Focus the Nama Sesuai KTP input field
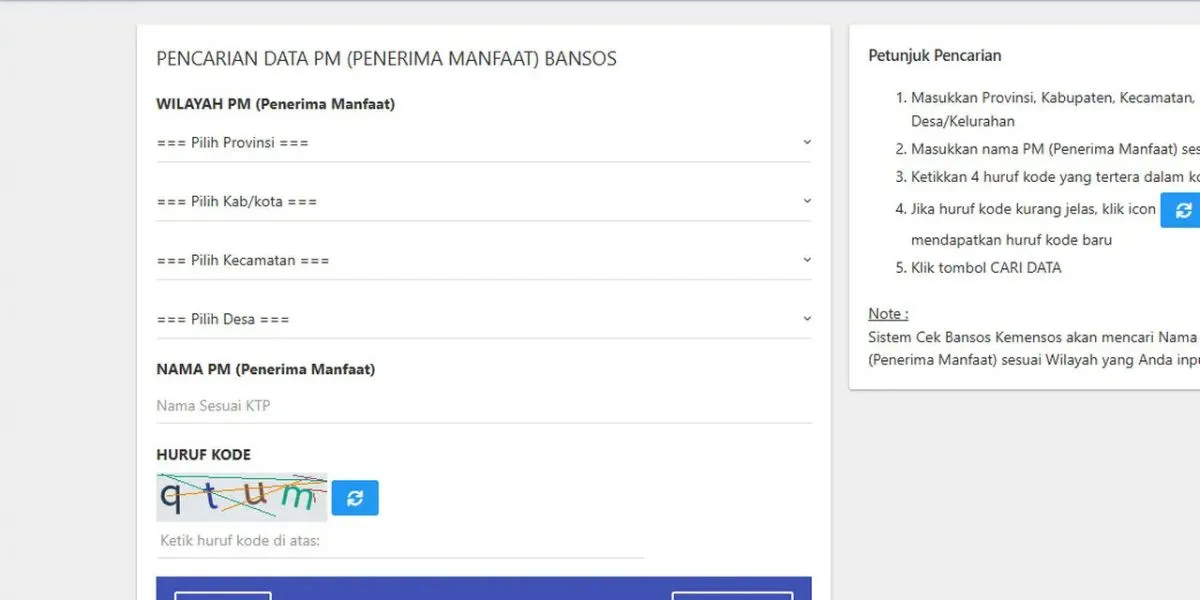This screenshot has height=600, width=1200. [x=483, y=406]
